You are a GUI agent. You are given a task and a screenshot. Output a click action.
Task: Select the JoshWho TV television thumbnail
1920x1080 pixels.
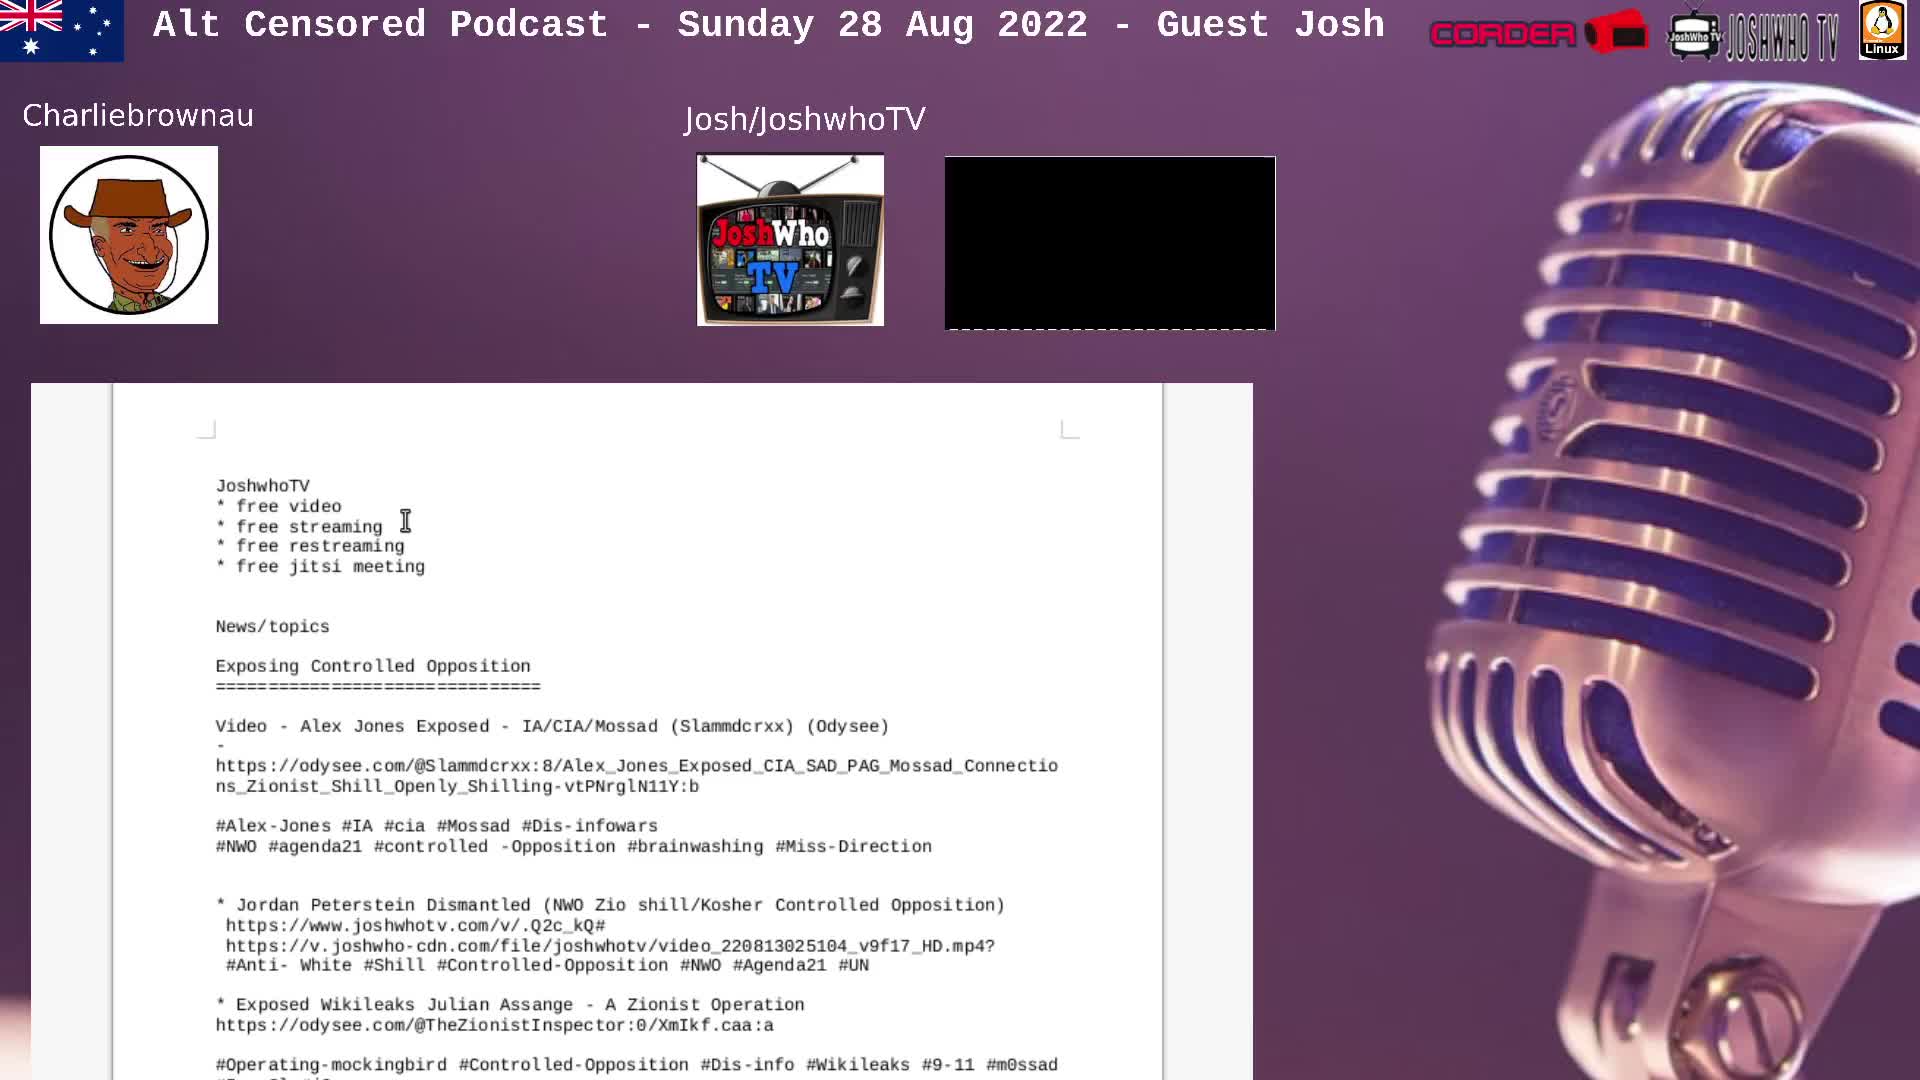(790, 239)
